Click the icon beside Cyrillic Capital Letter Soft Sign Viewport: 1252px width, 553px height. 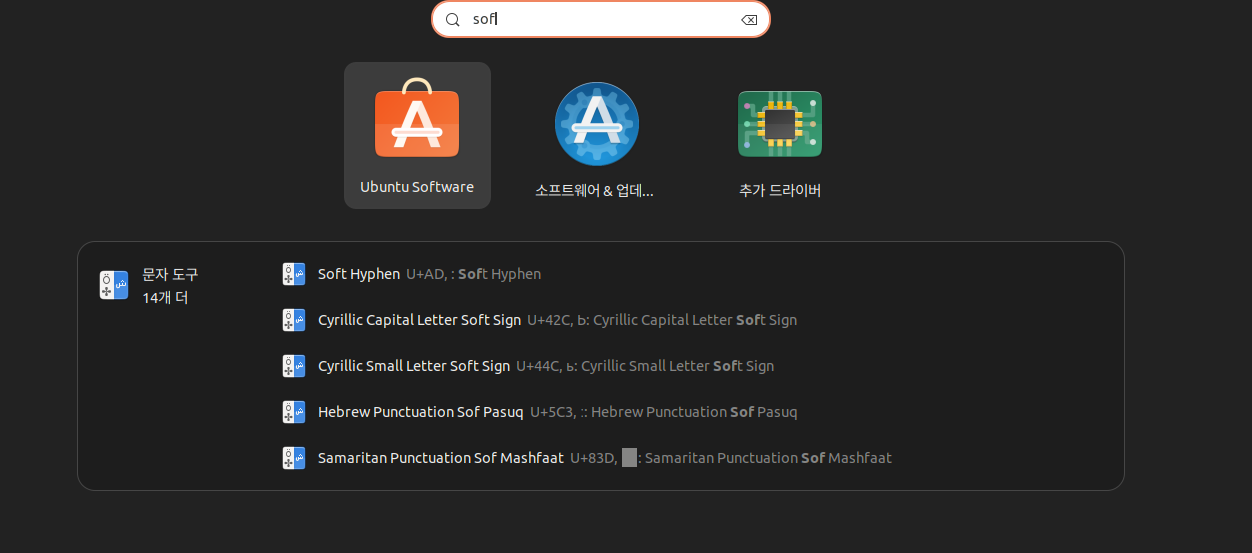click(293, 320)
